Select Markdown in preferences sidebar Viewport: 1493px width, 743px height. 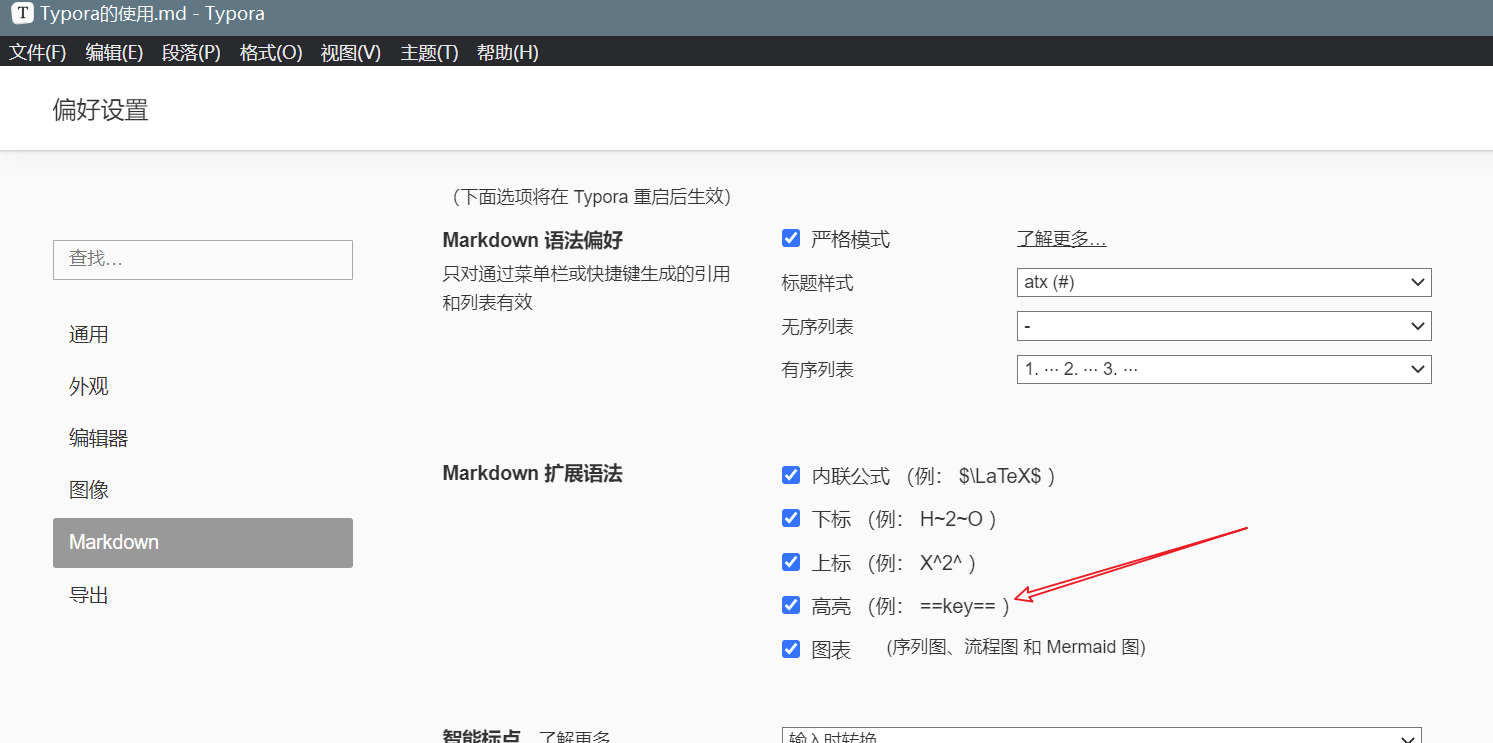[x=203, y=543]
